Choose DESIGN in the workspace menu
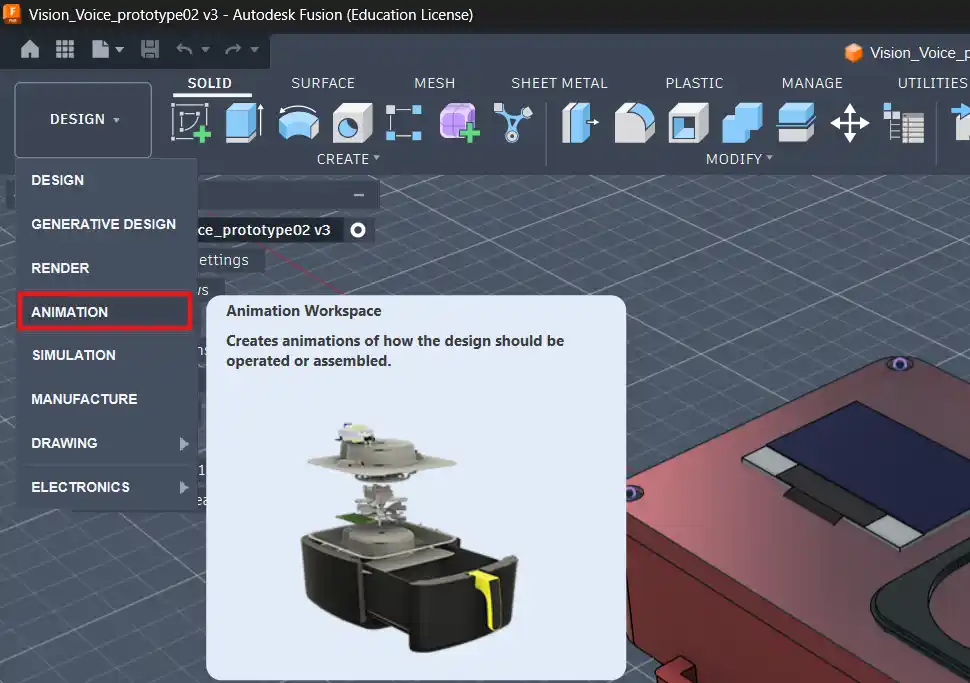This screenshot has height=683, width=970. [x=106, y=180]
